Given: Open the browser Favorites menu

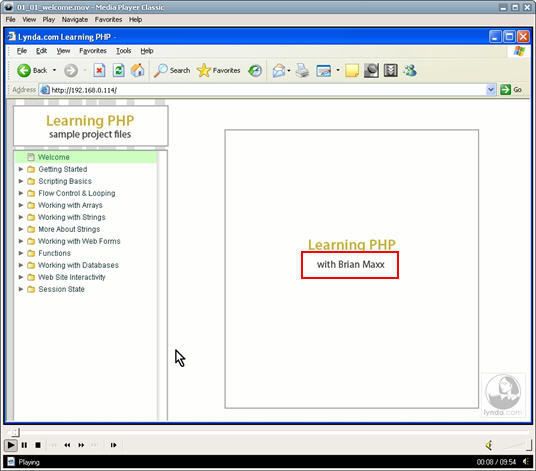Looking at the screenshot, I should 93,51.
